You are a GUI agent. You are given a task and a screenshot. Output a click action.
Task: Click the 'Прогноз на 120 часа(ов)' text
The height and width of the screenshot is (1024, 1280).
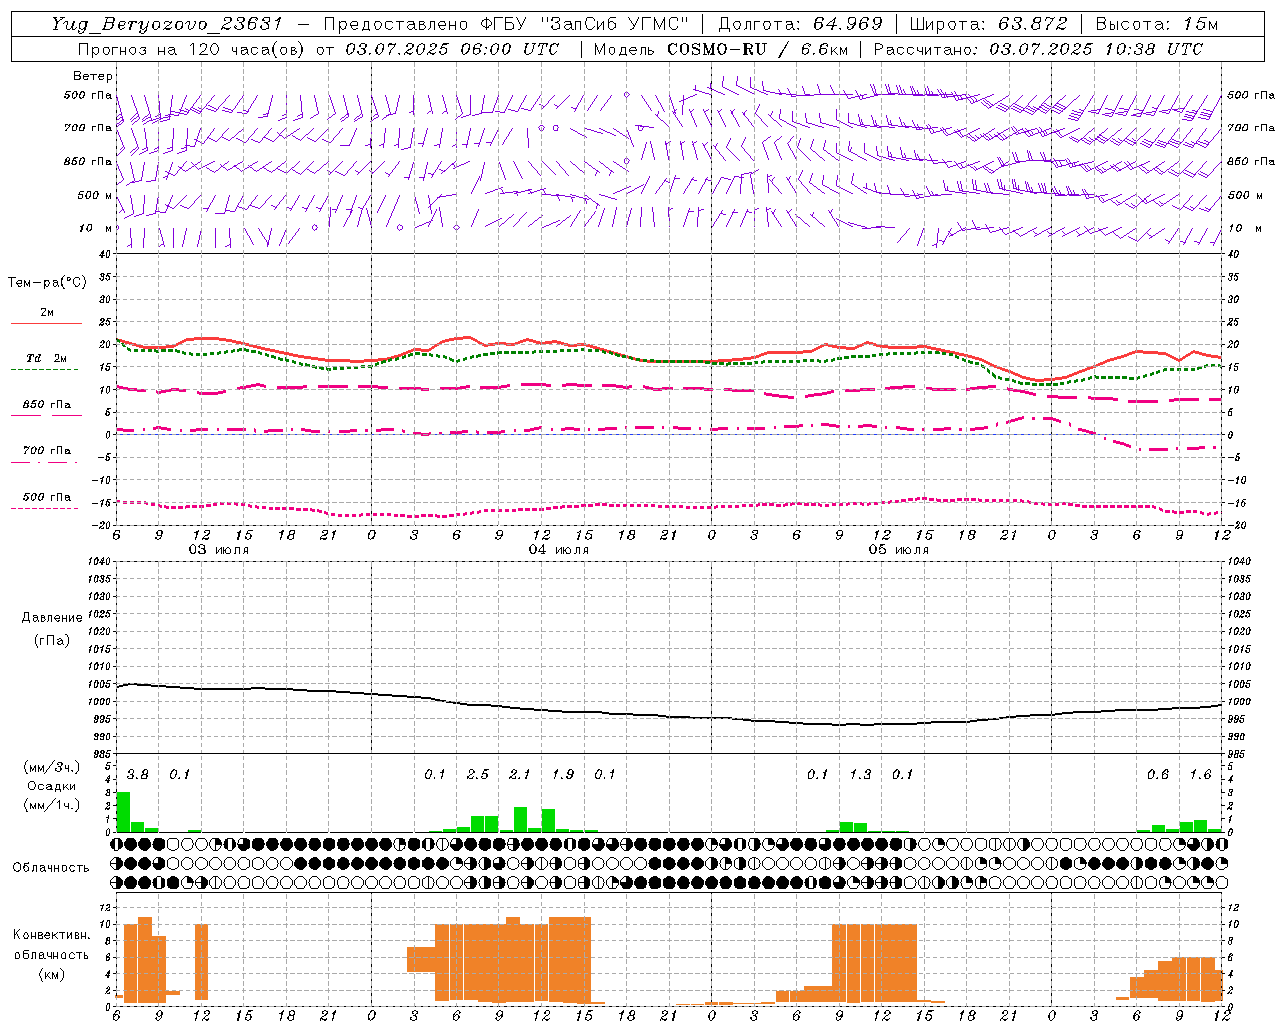click(x=192, y=49)
